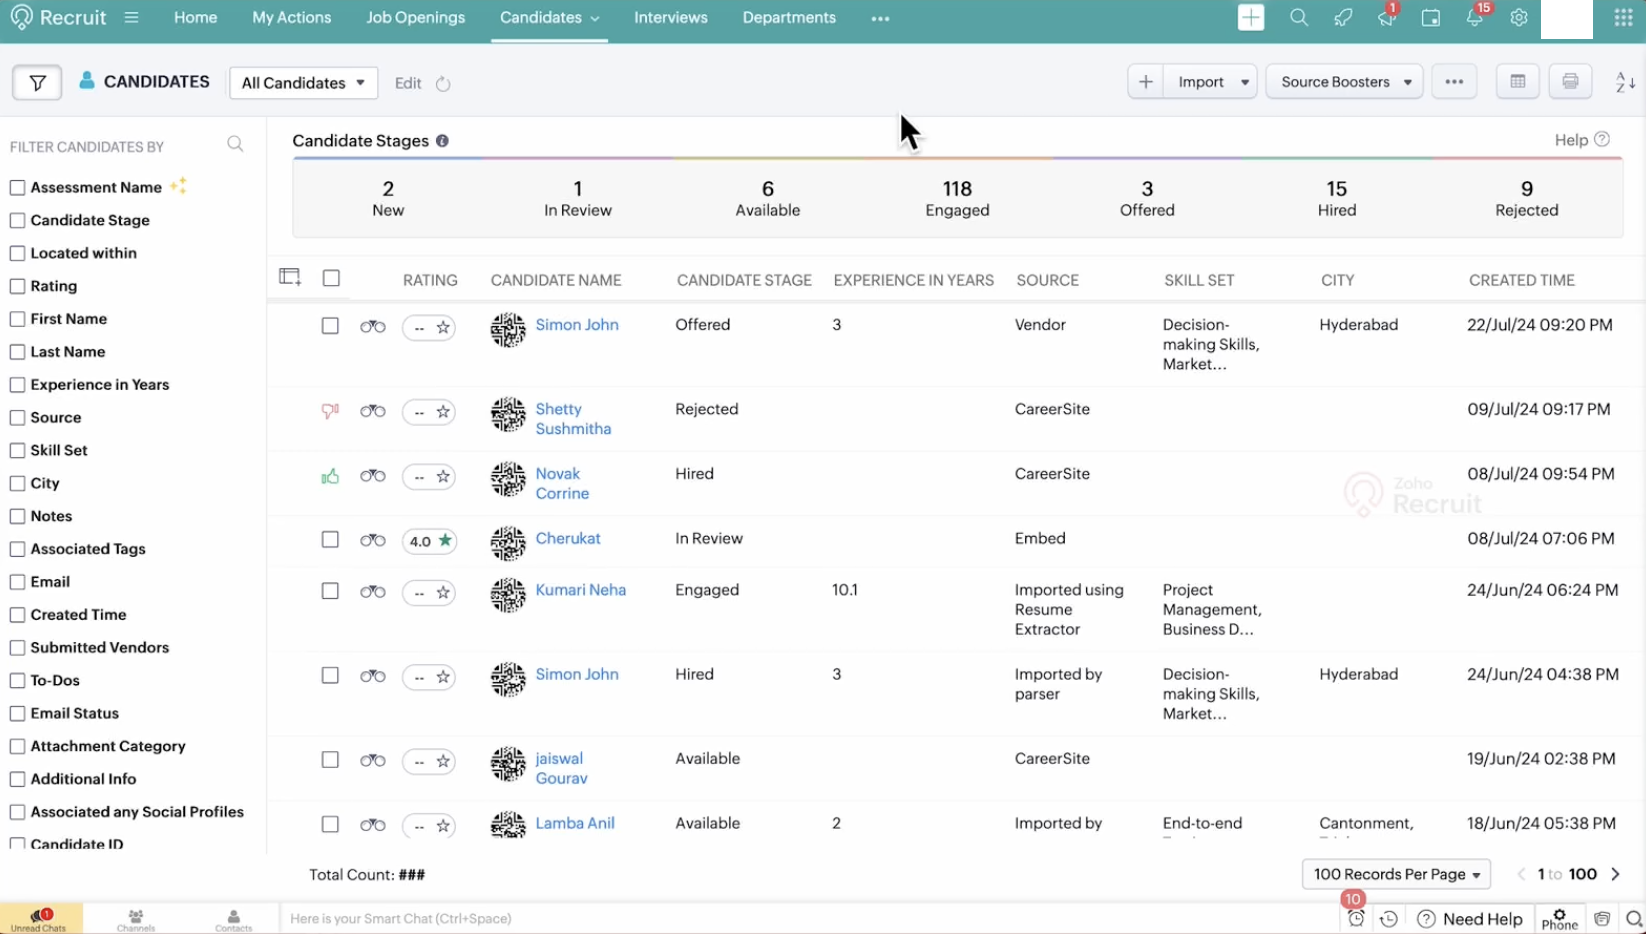Screen dimensions: 1646x934
Task: Open the user profile avatar
Action: pos(1566,18)
